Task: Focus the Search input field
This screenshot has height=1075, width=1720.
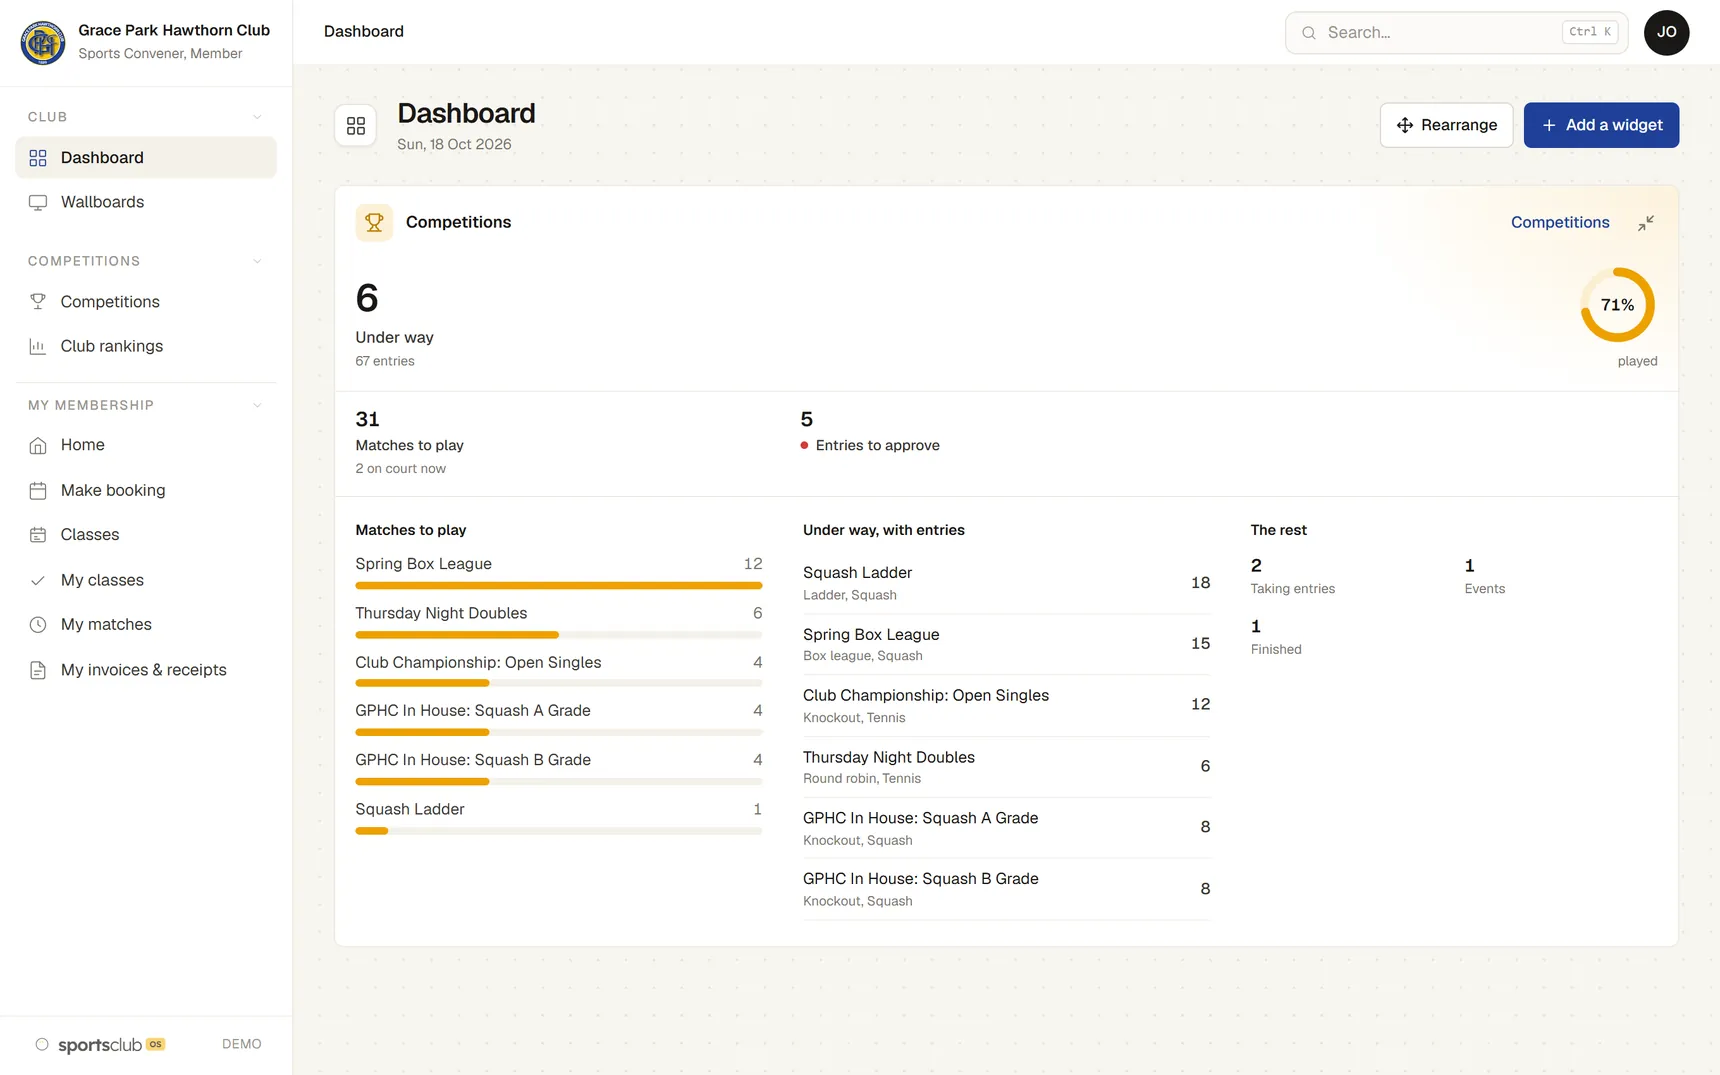Action: (x=1456, y=33)
